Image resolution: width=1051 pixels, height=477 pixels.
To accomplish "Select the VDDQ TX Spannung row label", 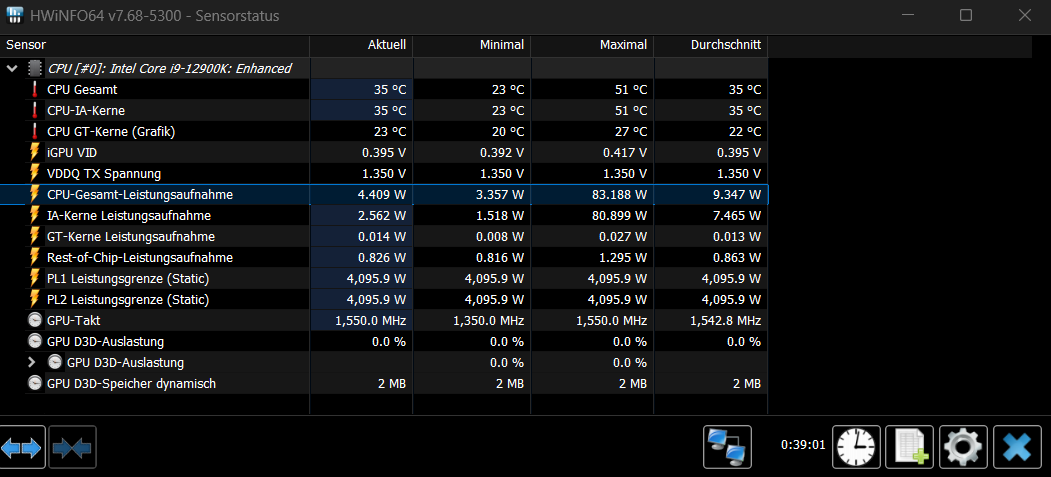I will 104,174.
